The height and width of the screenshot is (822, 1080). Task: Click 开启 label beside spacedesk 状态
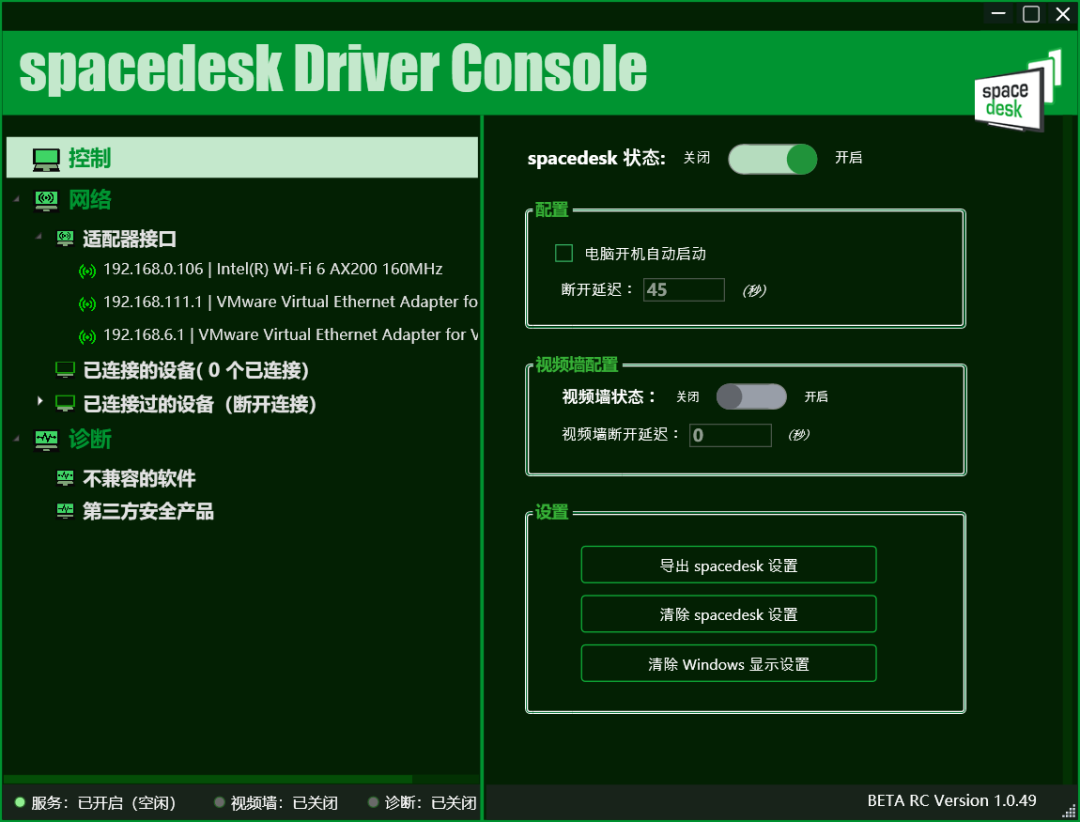pos(849,158)
